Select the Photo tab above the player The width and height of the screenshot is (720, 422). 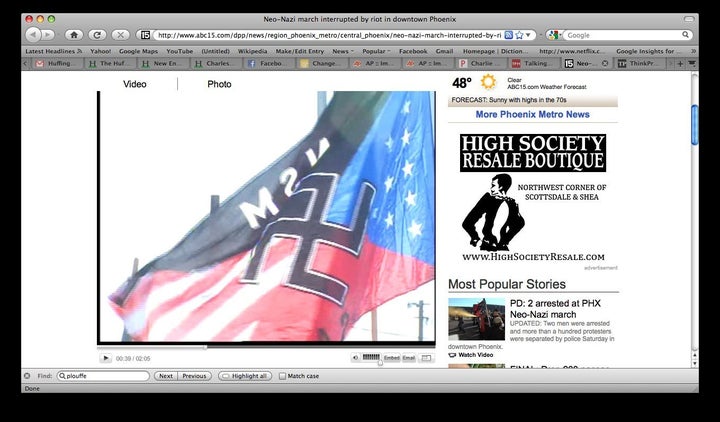coord(219,84)
